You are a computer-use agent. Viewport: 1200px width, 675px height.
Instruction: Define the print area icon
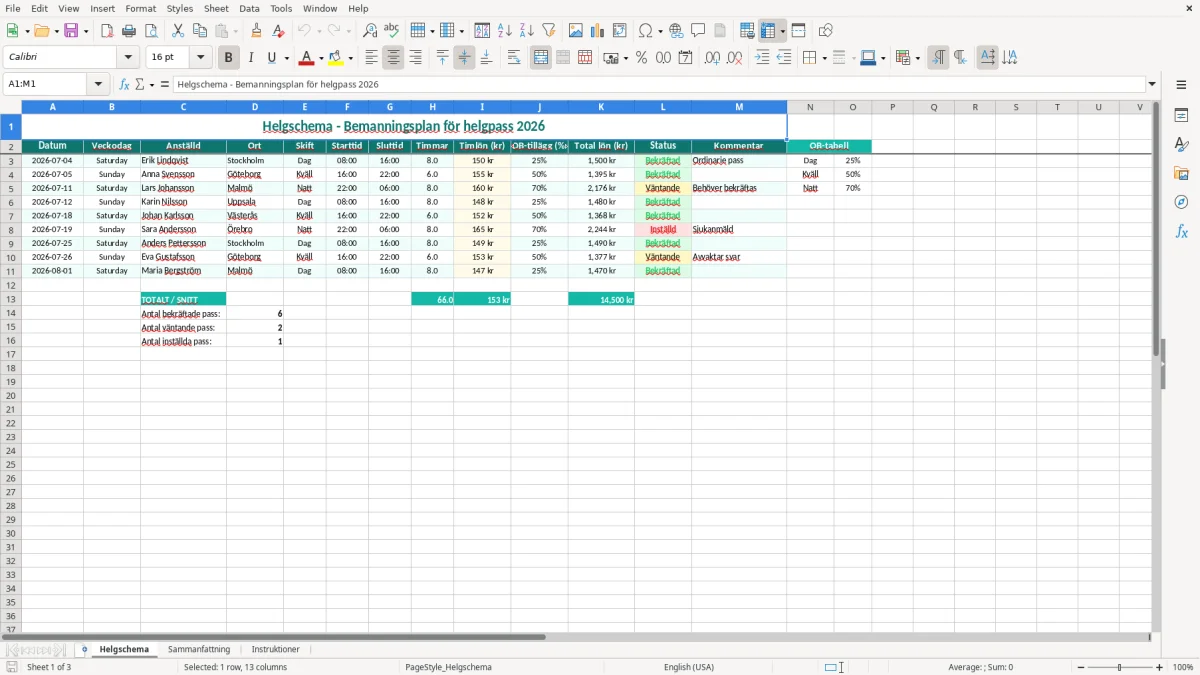747,31
